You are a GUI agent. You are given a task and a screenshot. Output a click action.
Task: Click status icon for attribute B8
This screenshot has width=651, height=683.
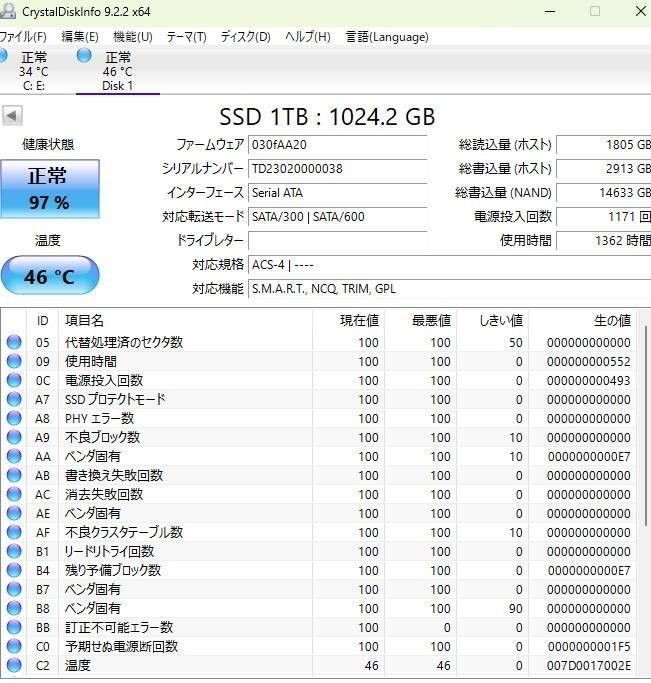coord(14,608)
